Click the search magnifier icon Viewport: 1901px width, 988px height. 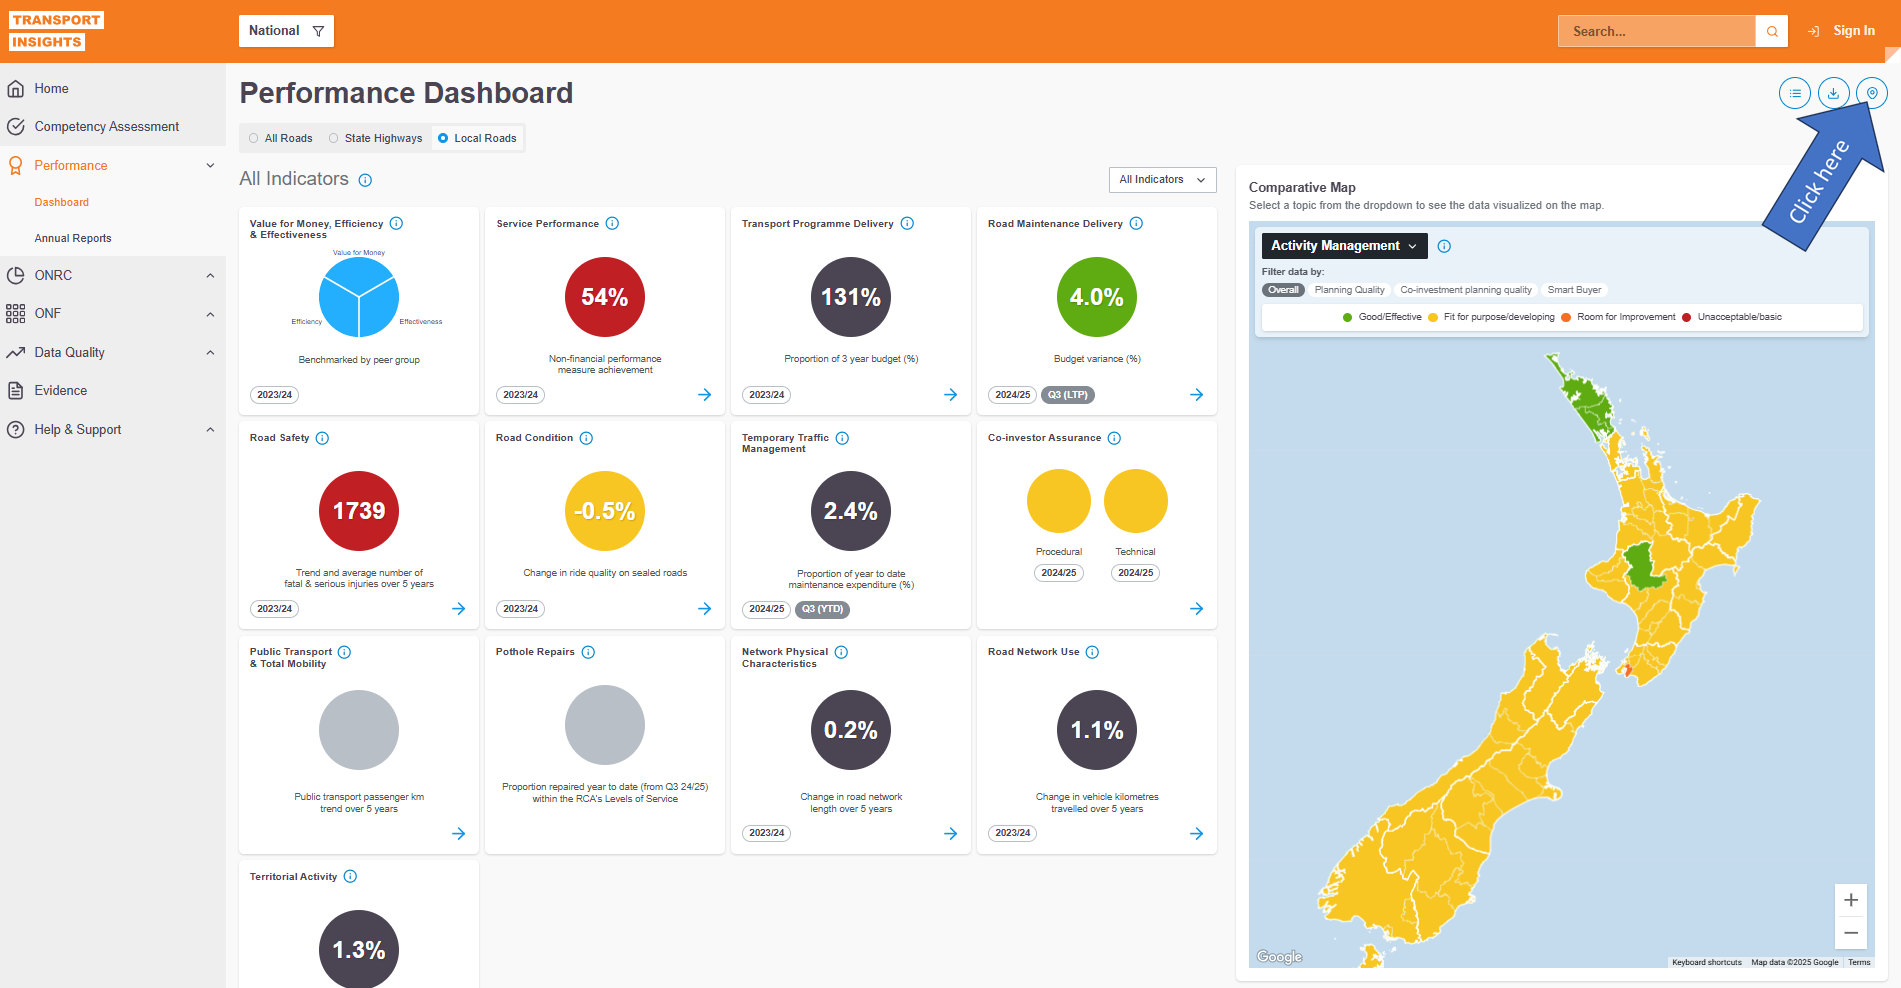[1772, 31]
